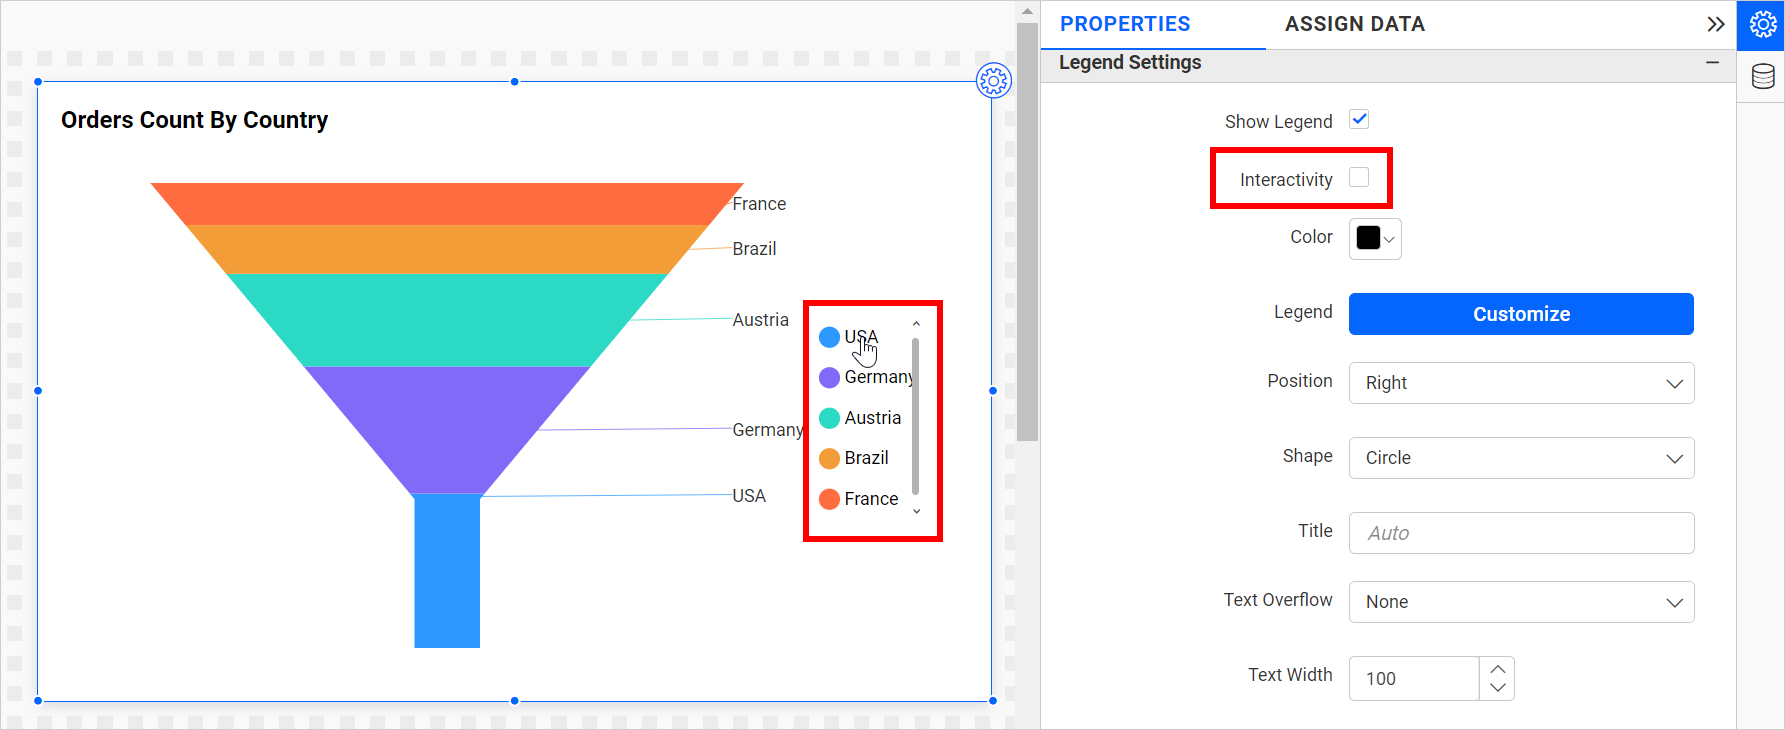The image size is (1785, 730).
Task: Click the widget settings gear icon
Action: pyautogui.click(x=993, y=81)
